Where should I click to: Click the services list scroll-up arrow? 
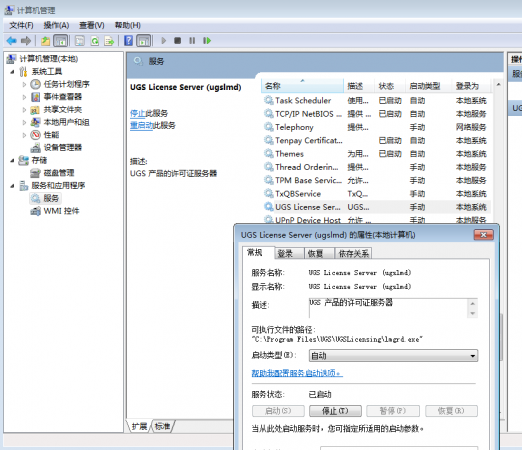[x=498, y=85]
